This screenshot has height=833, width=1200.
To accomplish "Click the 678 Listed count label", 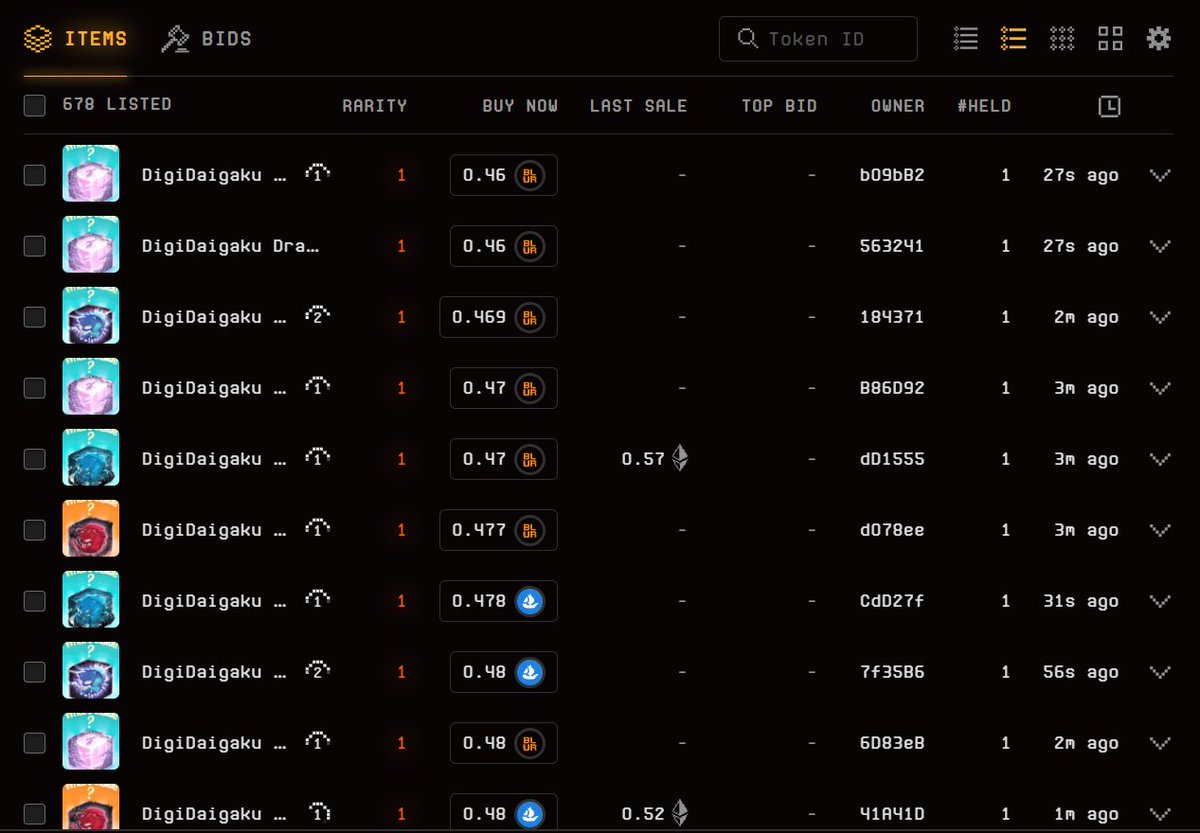I will click(117, 104).
